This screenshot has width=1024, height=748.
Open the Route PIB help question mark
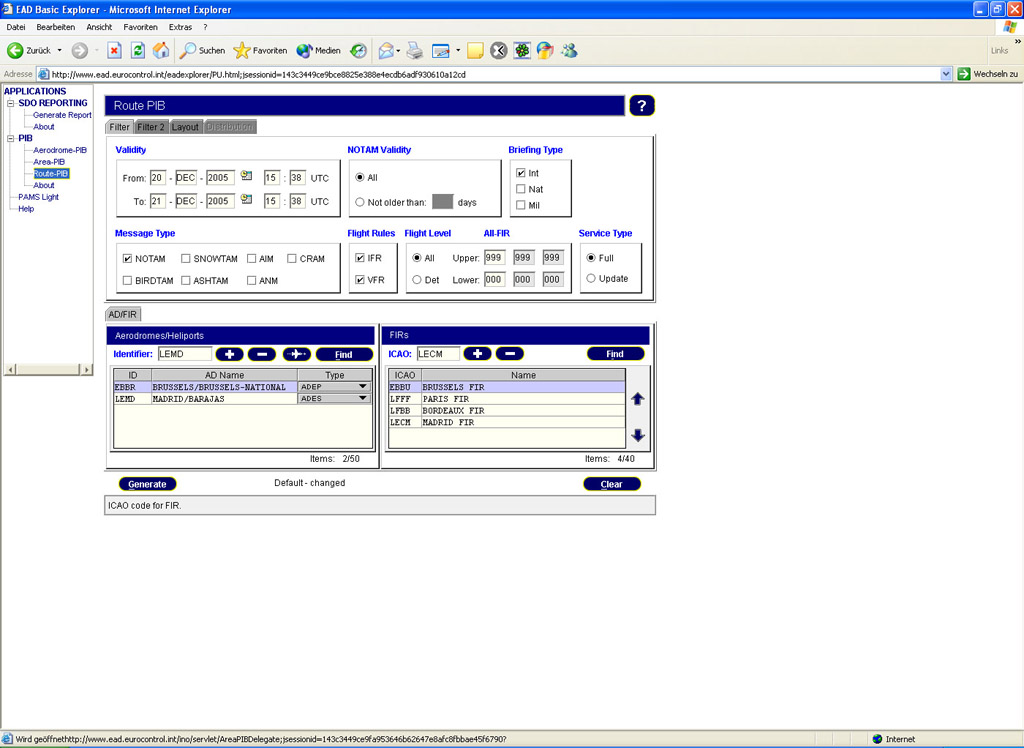[641, 105]
